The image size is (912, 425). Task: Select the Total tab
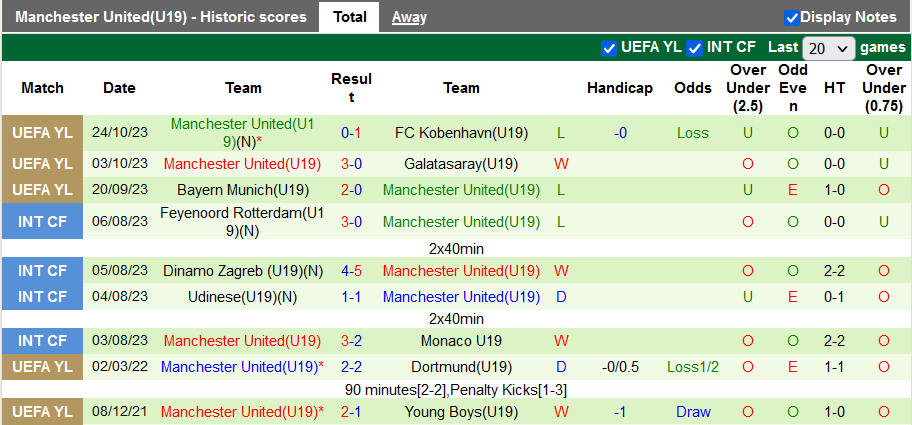pyautogui.click(x=349, y=17)
